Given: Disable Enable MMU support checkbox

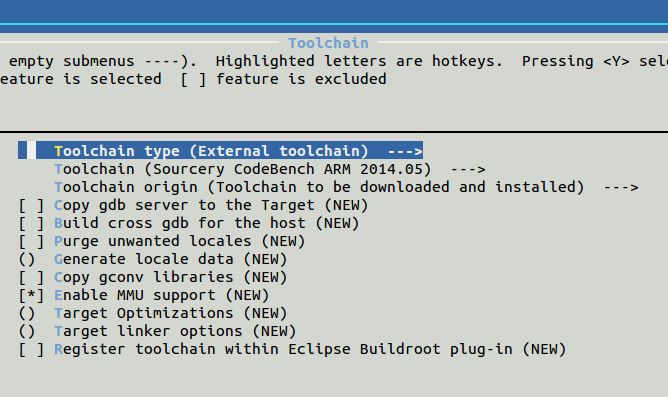Looking at the screenshot, I should pos(31,295).
